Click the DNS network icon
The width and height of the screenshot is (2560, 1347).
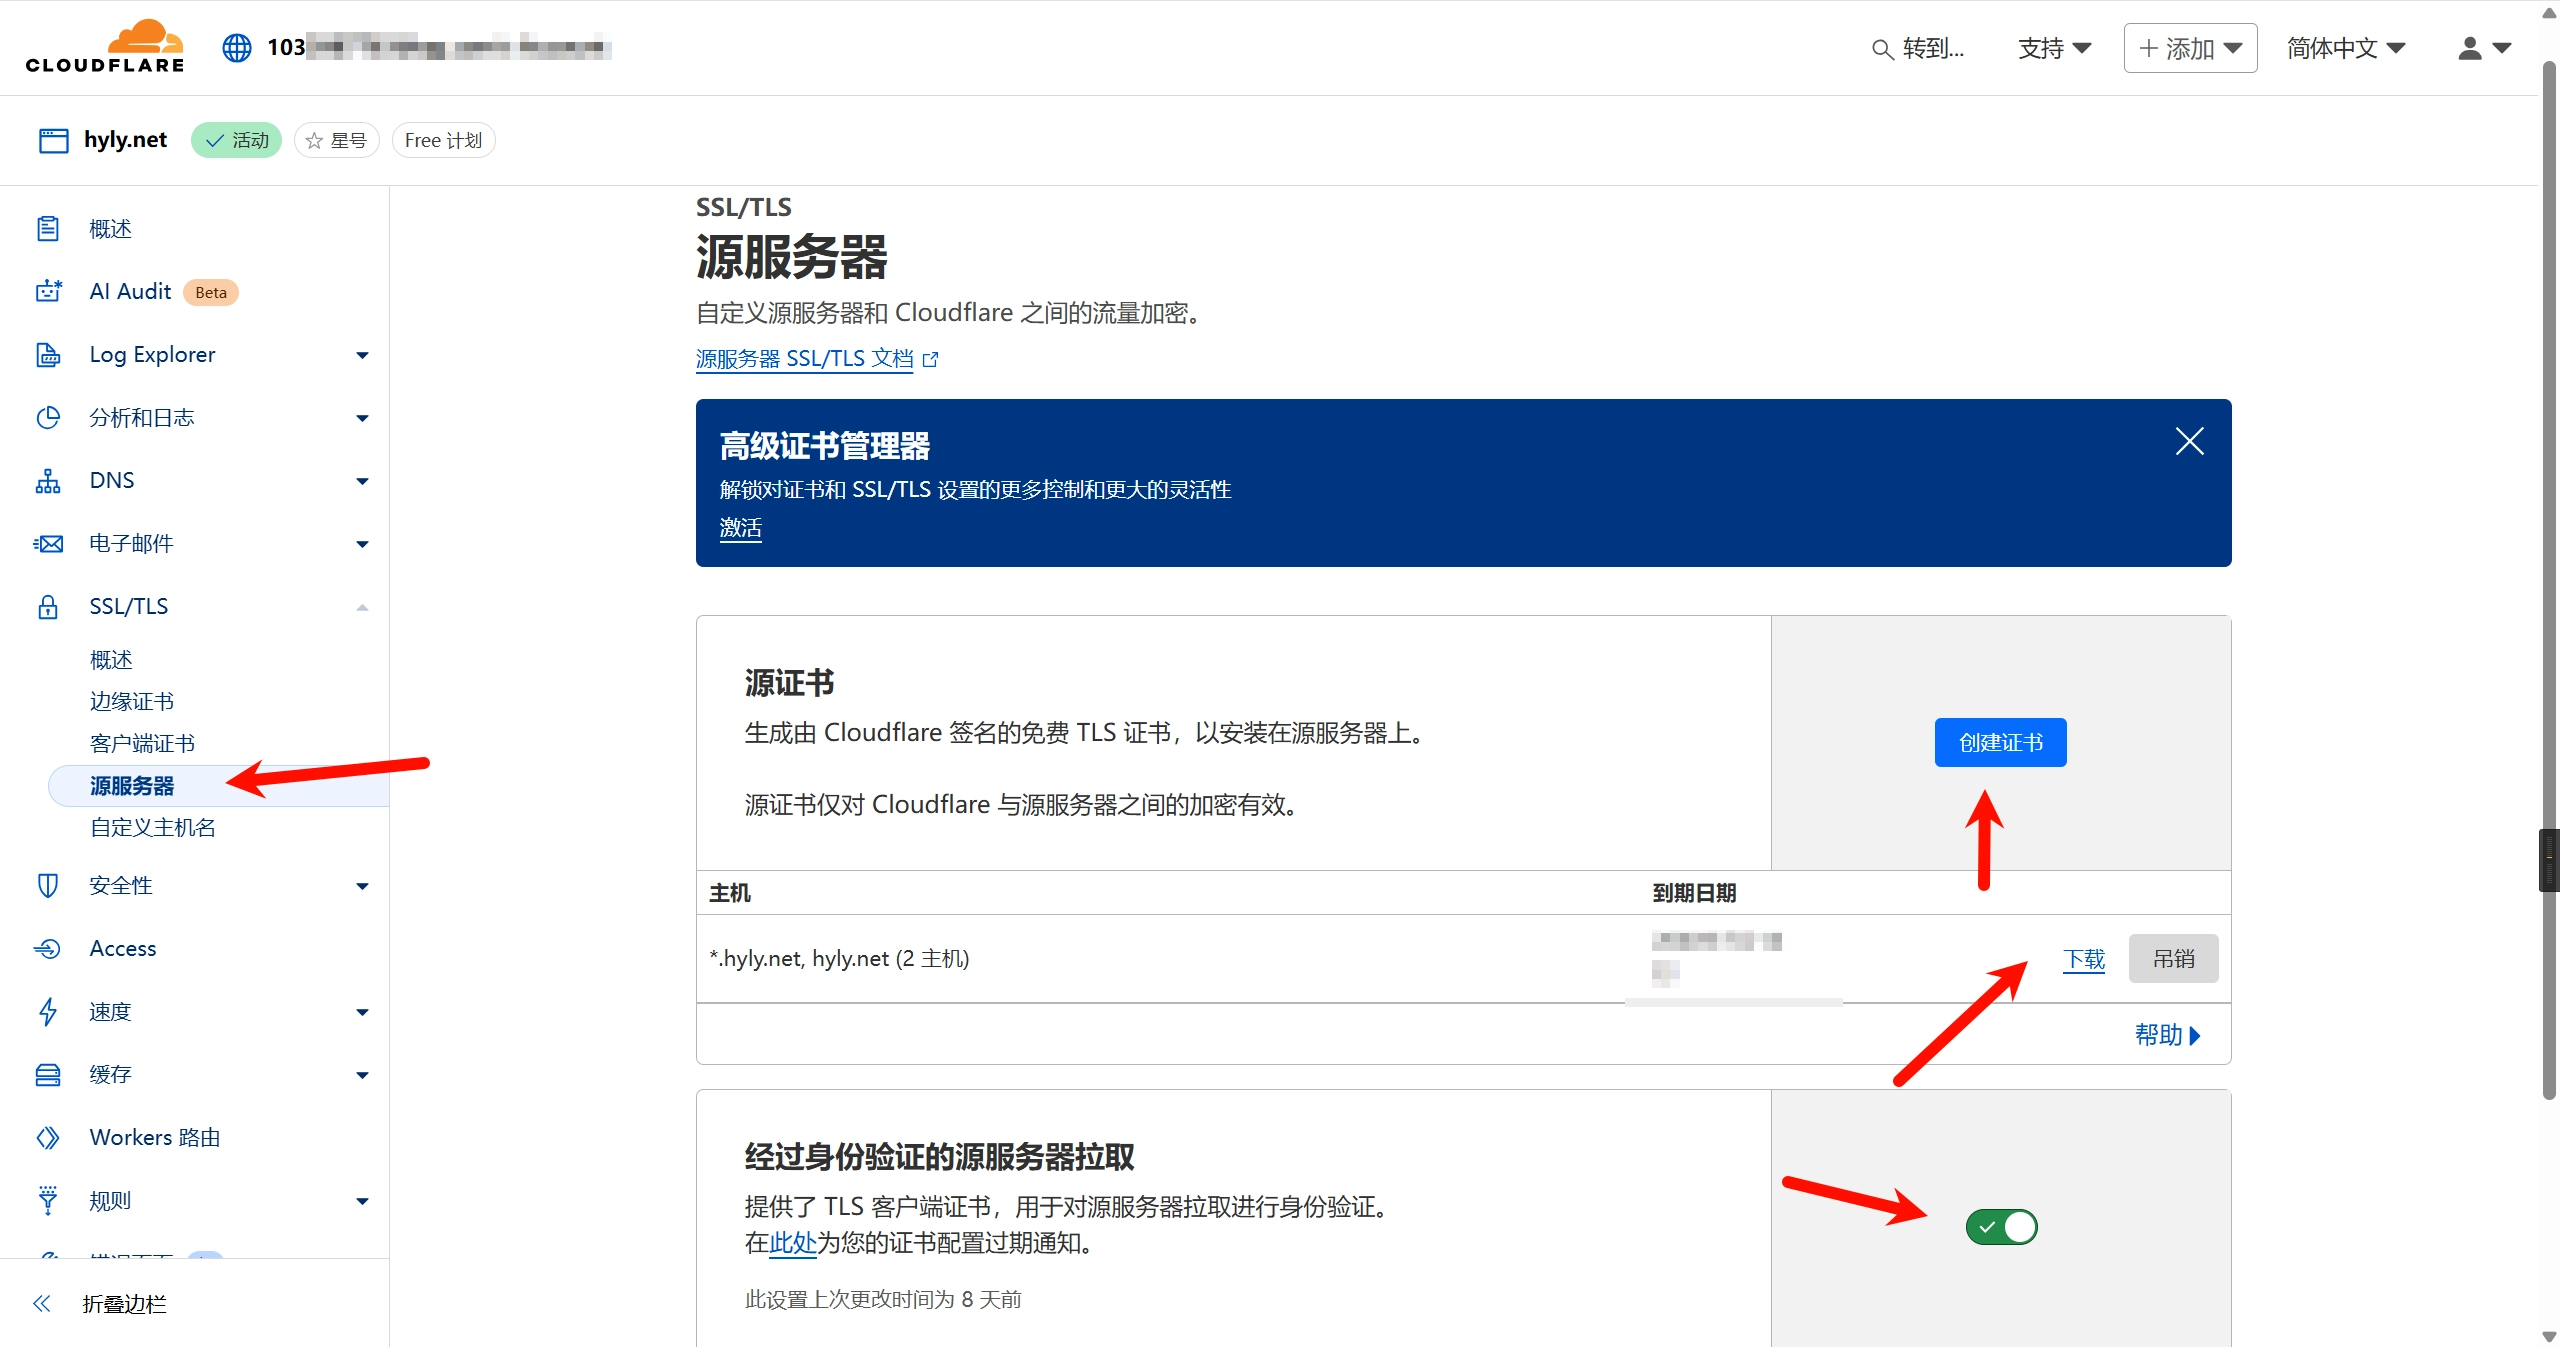48,480
